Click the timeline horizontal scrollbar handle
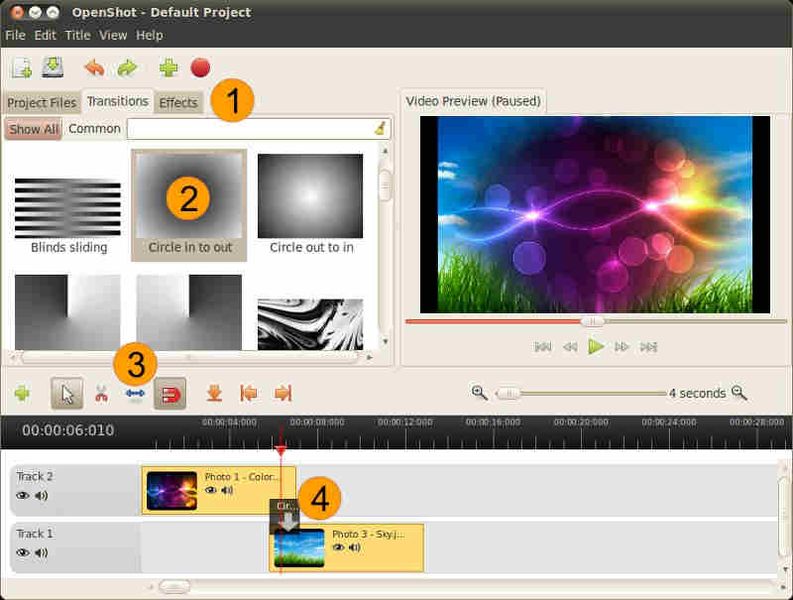This screenshot has height=600, width=793. (x=174, y=587)
